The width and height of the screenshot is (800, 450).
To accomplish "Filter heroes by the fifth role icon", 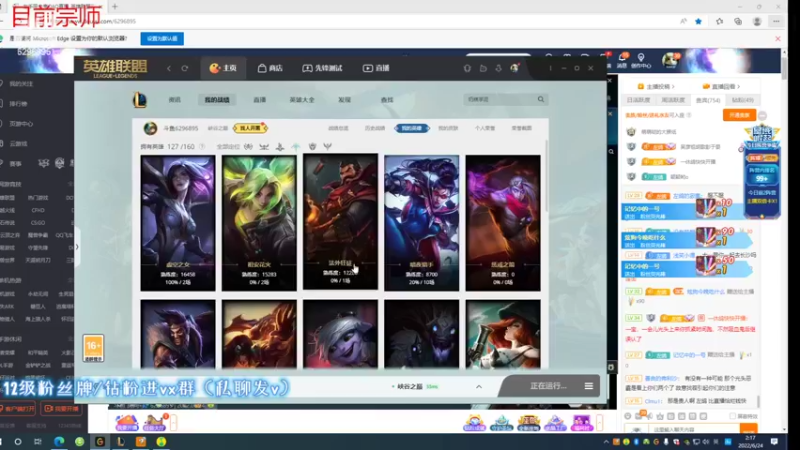I will pos(312,146).
